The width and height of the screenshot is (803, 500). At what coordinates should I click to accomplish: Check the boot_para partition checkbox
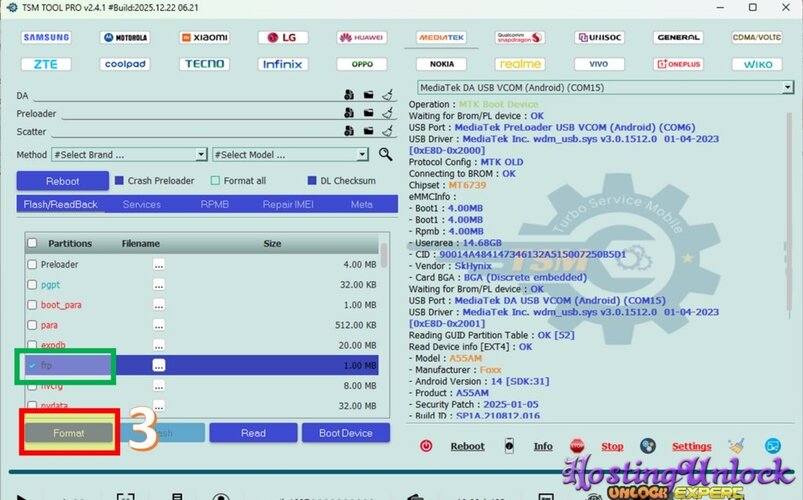pos(32,305)
